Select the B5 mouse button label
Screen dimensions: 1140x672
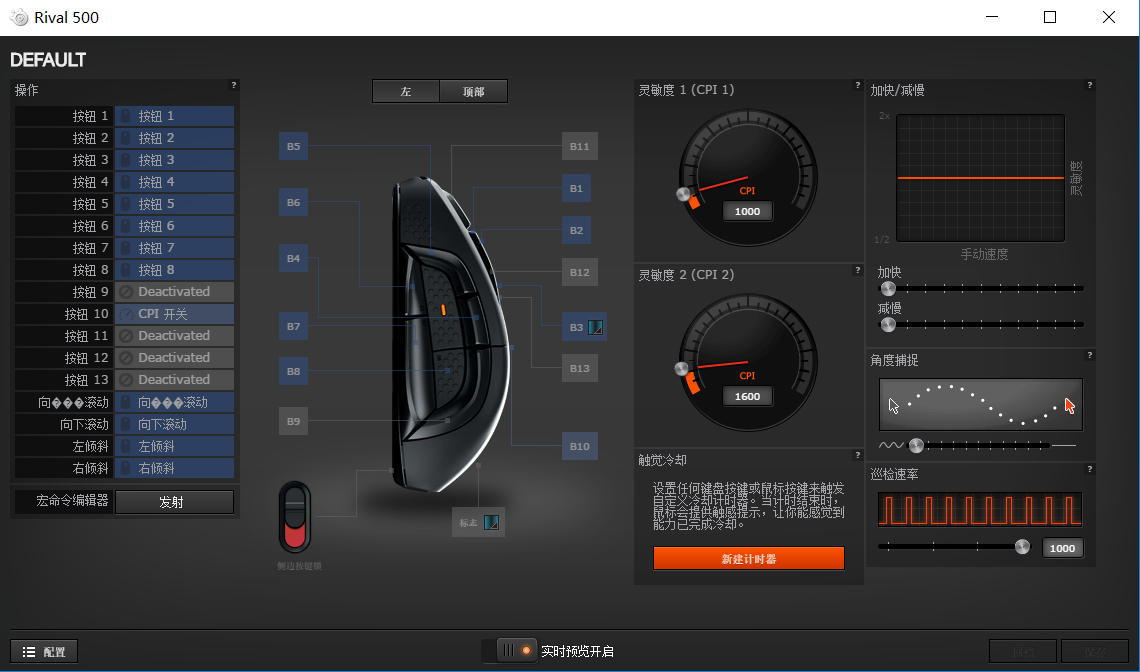coord(293,146)
